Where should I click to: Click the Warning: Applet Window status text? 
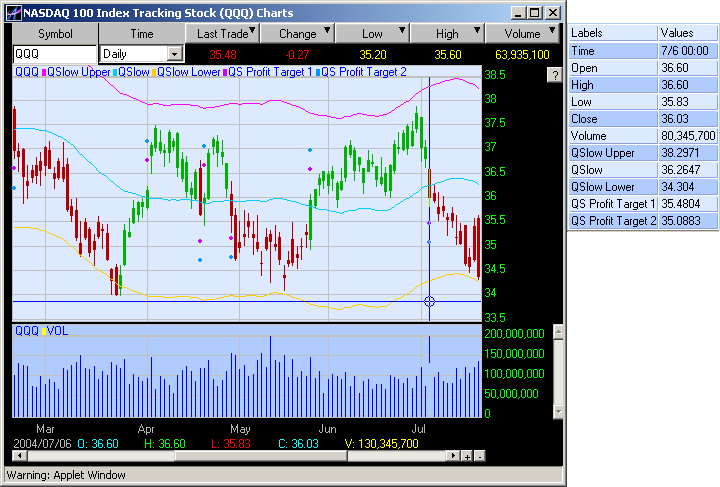66,475
